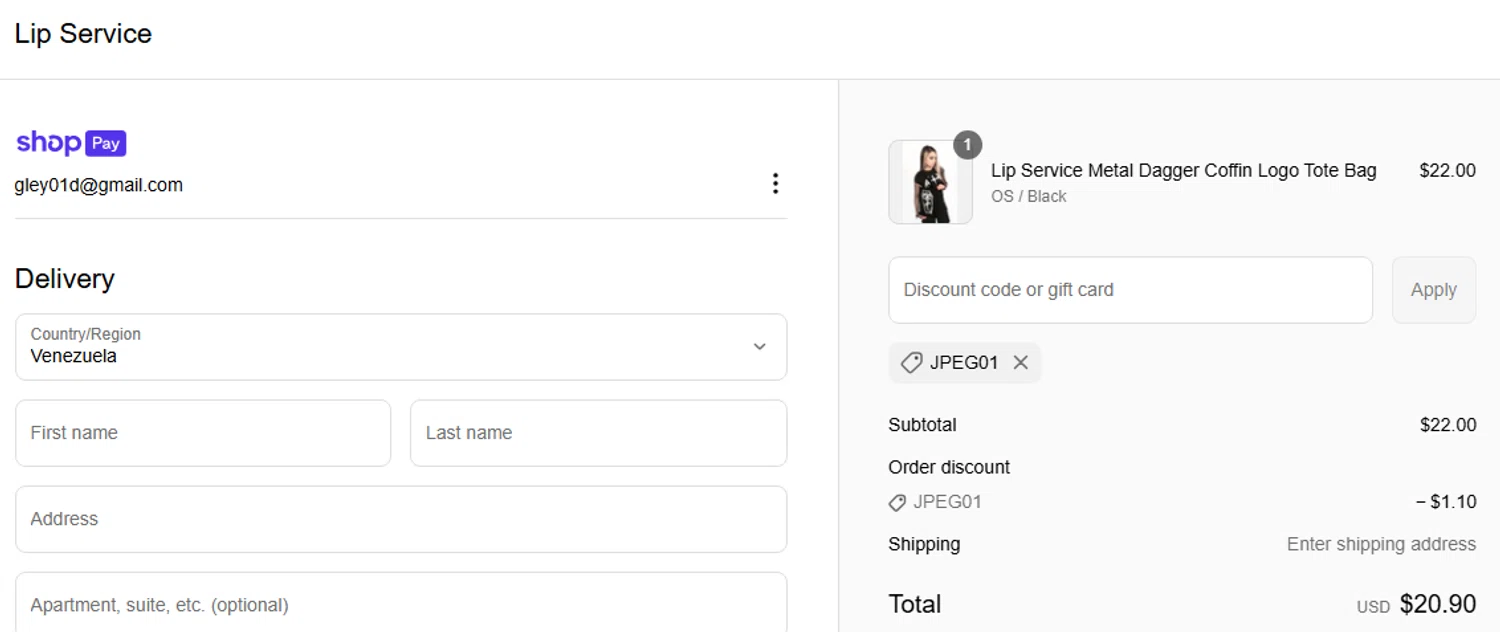The height and width of the screenshot is (632, 1500).
Task: Click the OS / Black variant text
Action: 1028,197
